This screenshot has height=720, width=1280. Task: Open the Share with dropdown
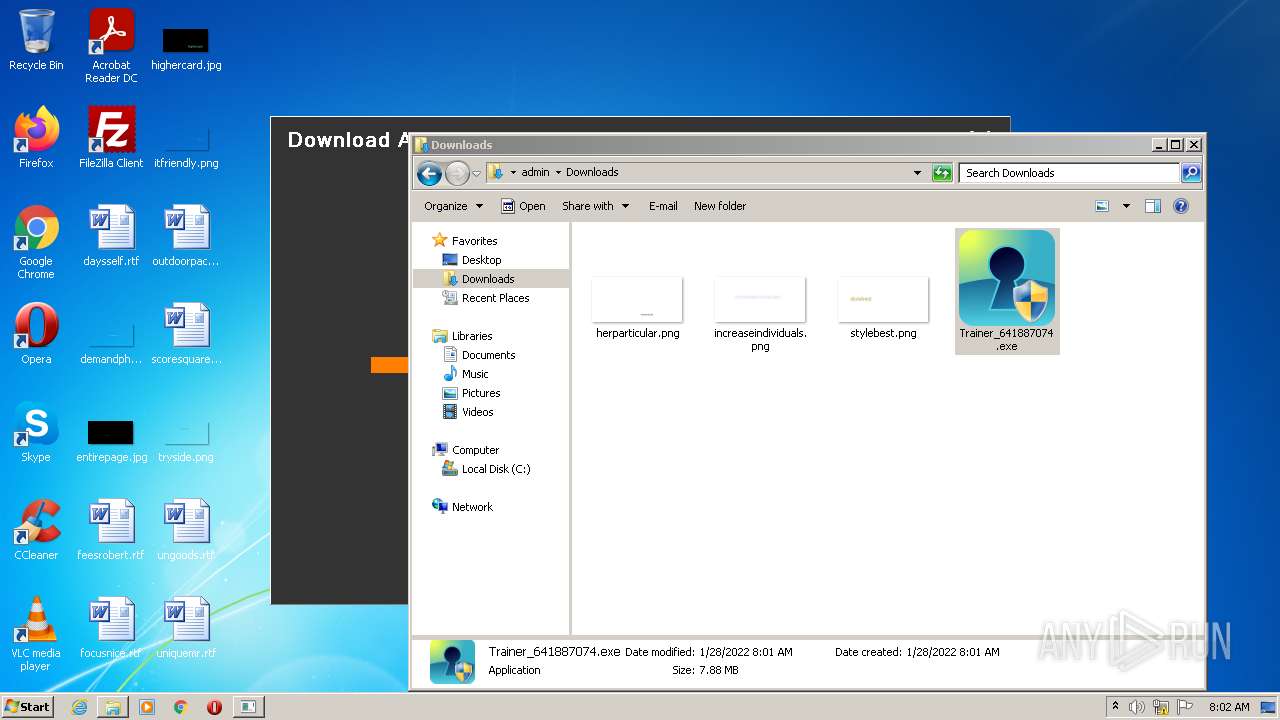pyautogui.click(x=596, y=206)
